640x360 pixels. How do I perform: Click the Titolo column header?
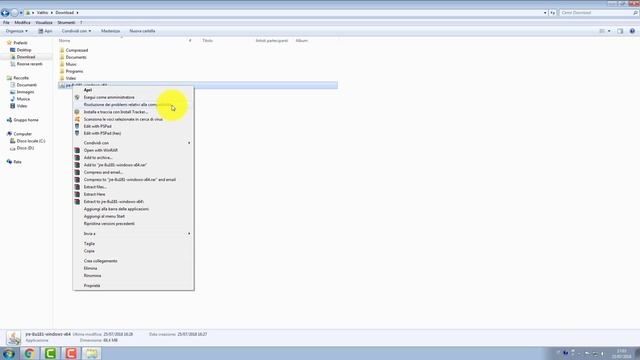tap(208, 41)
